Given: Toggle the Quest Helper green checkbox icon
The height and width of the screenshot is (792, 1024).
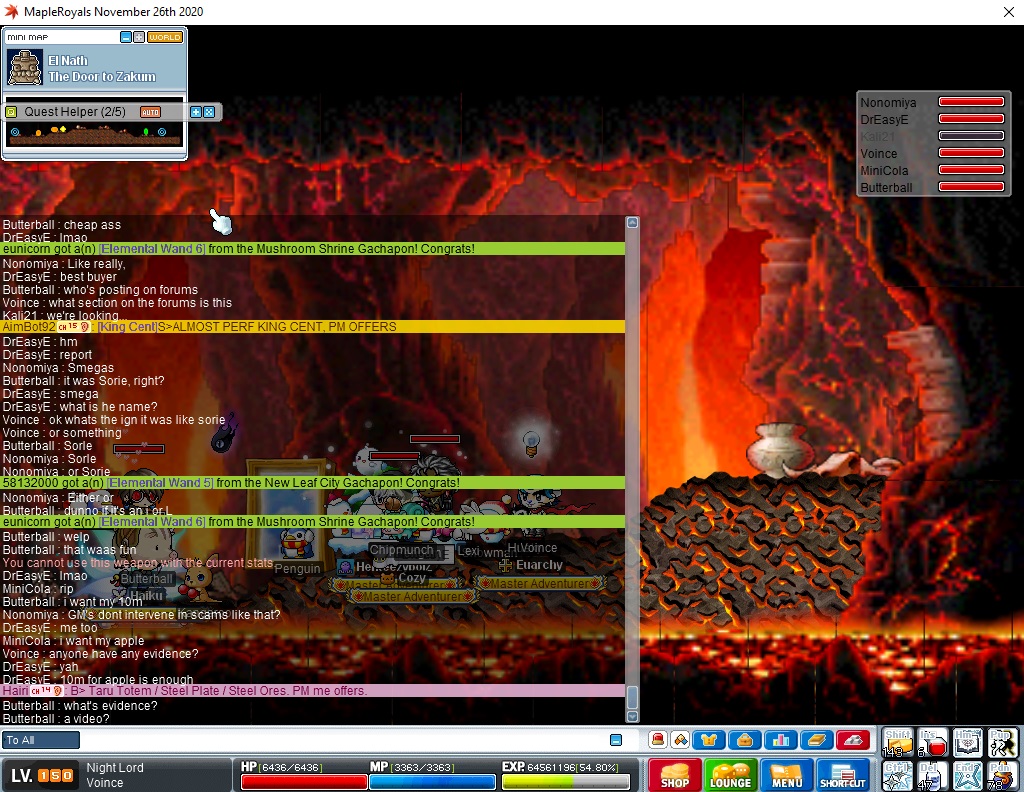Looking at the screenshot, I should point(11,112).
